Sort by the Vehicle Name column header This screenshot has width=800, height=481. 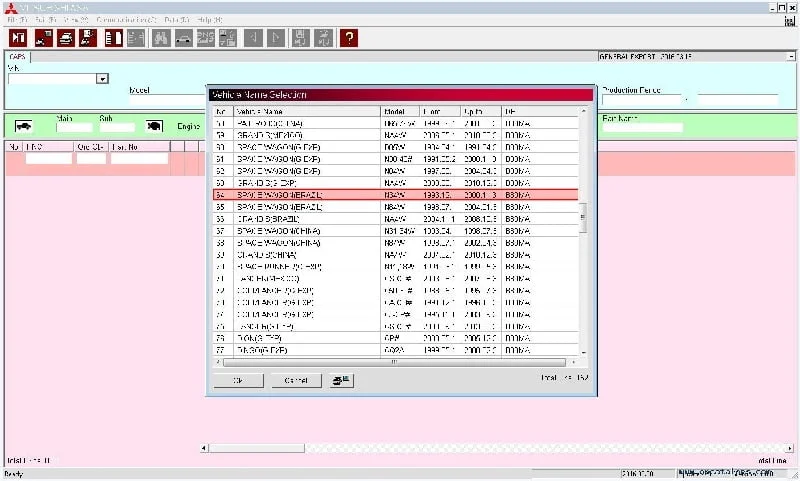tap(307, 111)
